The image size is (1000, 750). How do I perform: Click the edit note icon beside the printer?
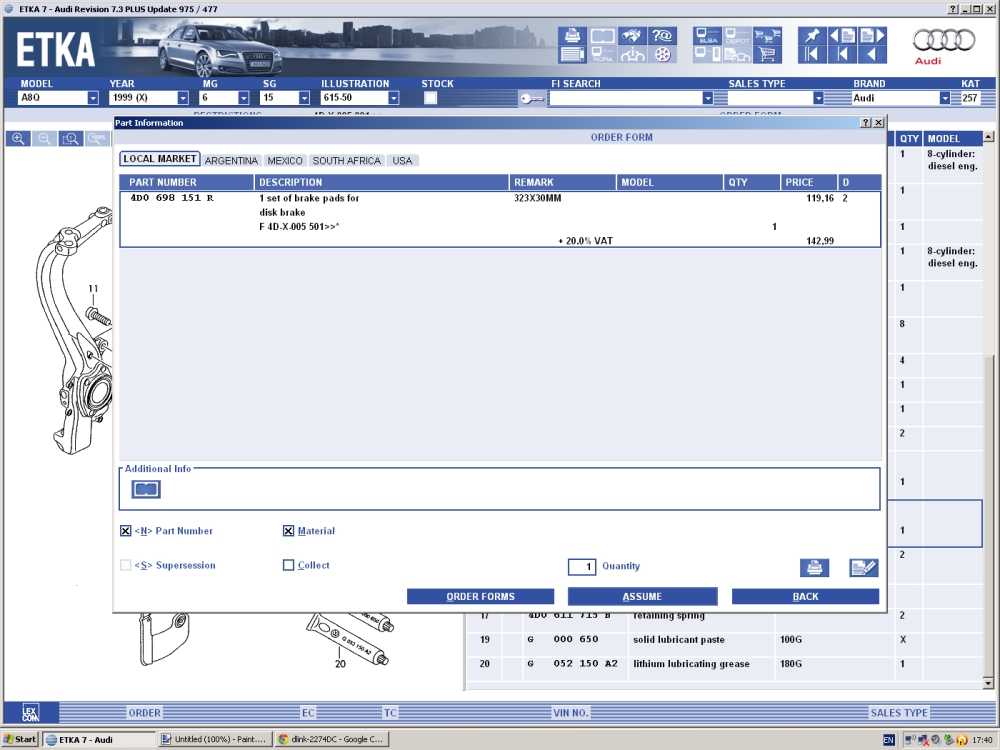coord(864,567)
